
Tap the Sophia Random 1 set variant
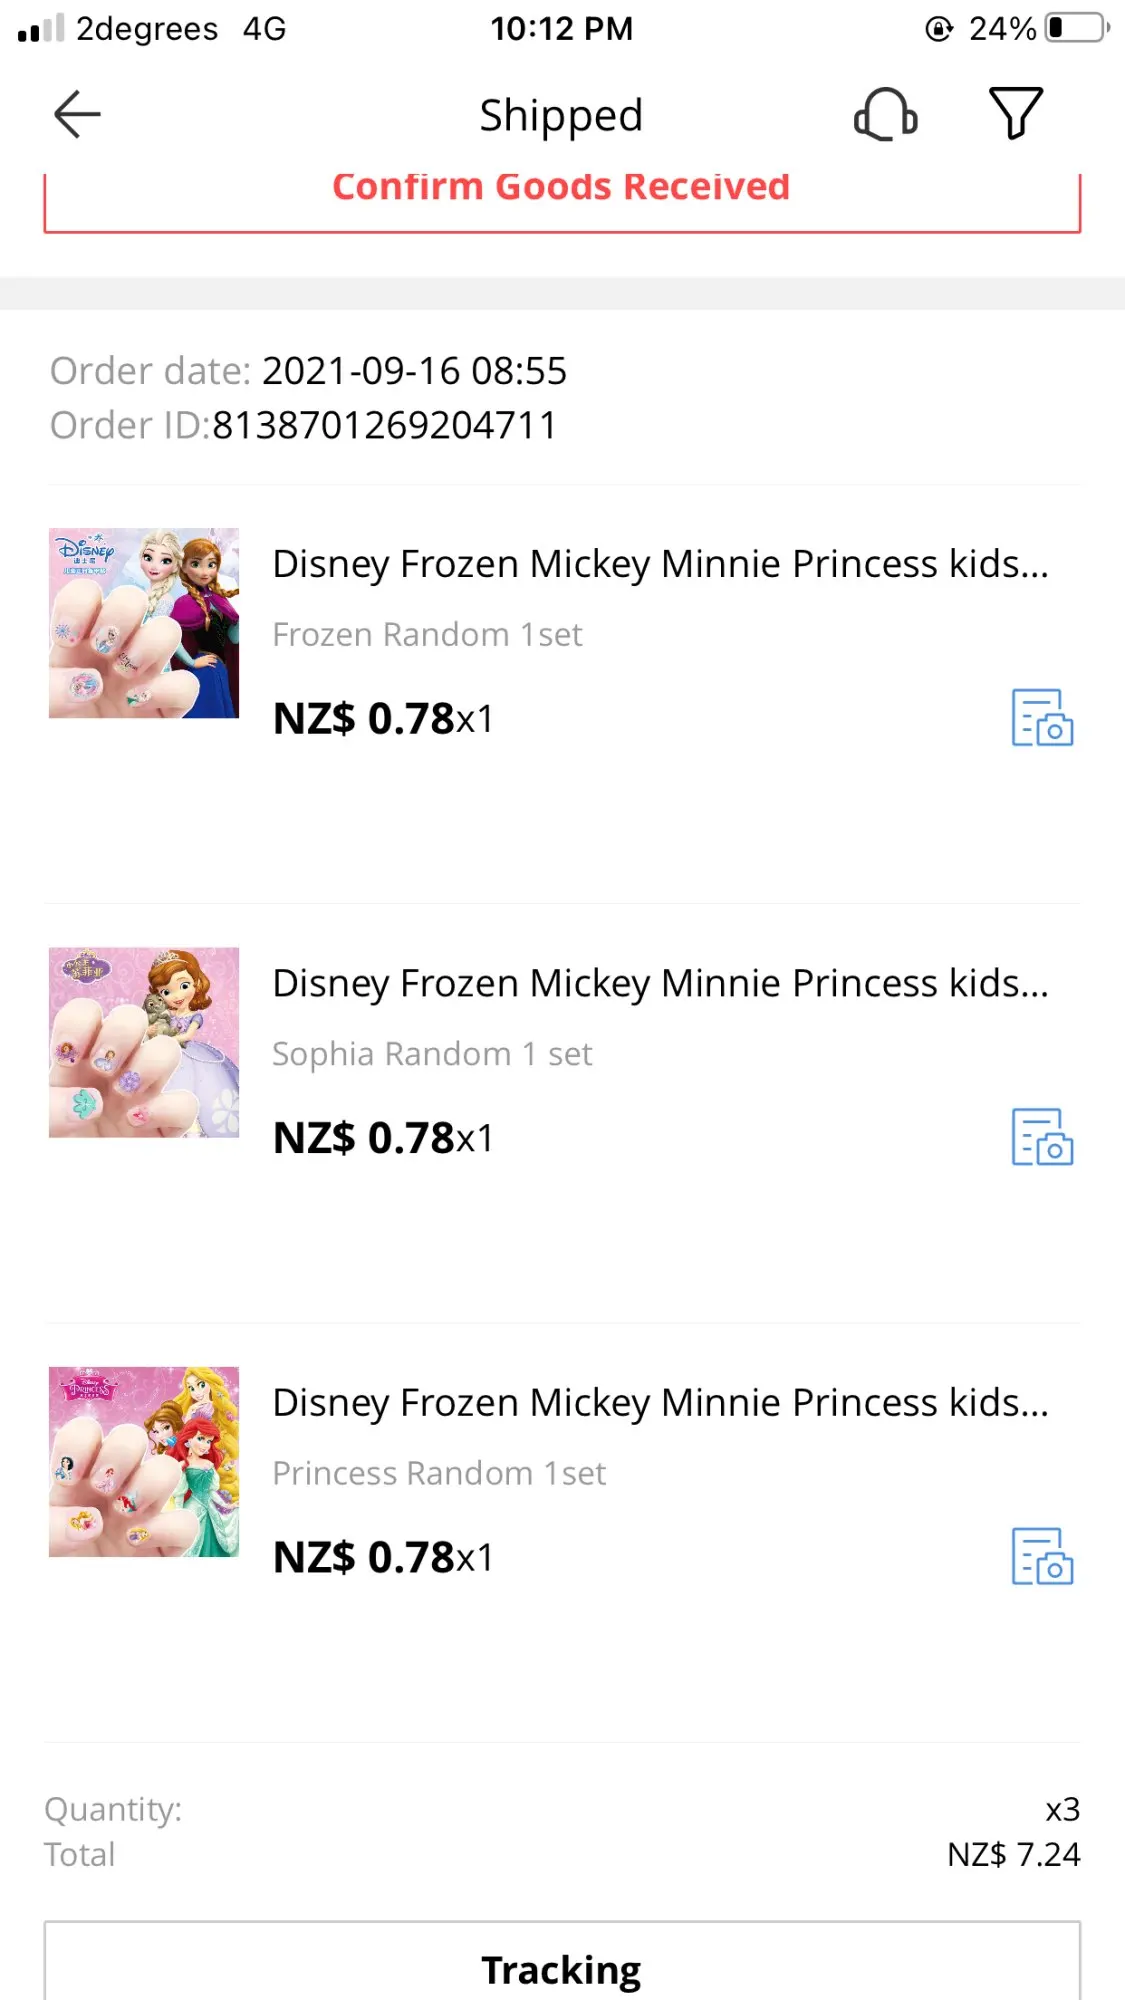click(432, 1054)
